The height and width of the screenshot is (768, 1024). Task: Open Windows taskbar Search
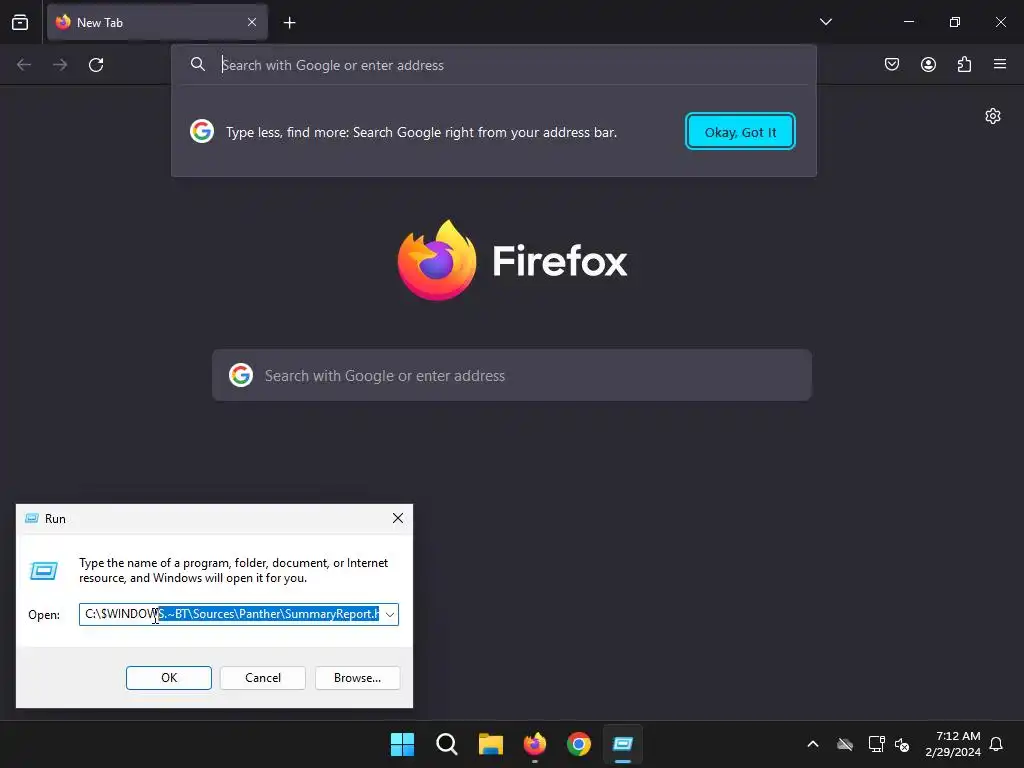(447, 744)
